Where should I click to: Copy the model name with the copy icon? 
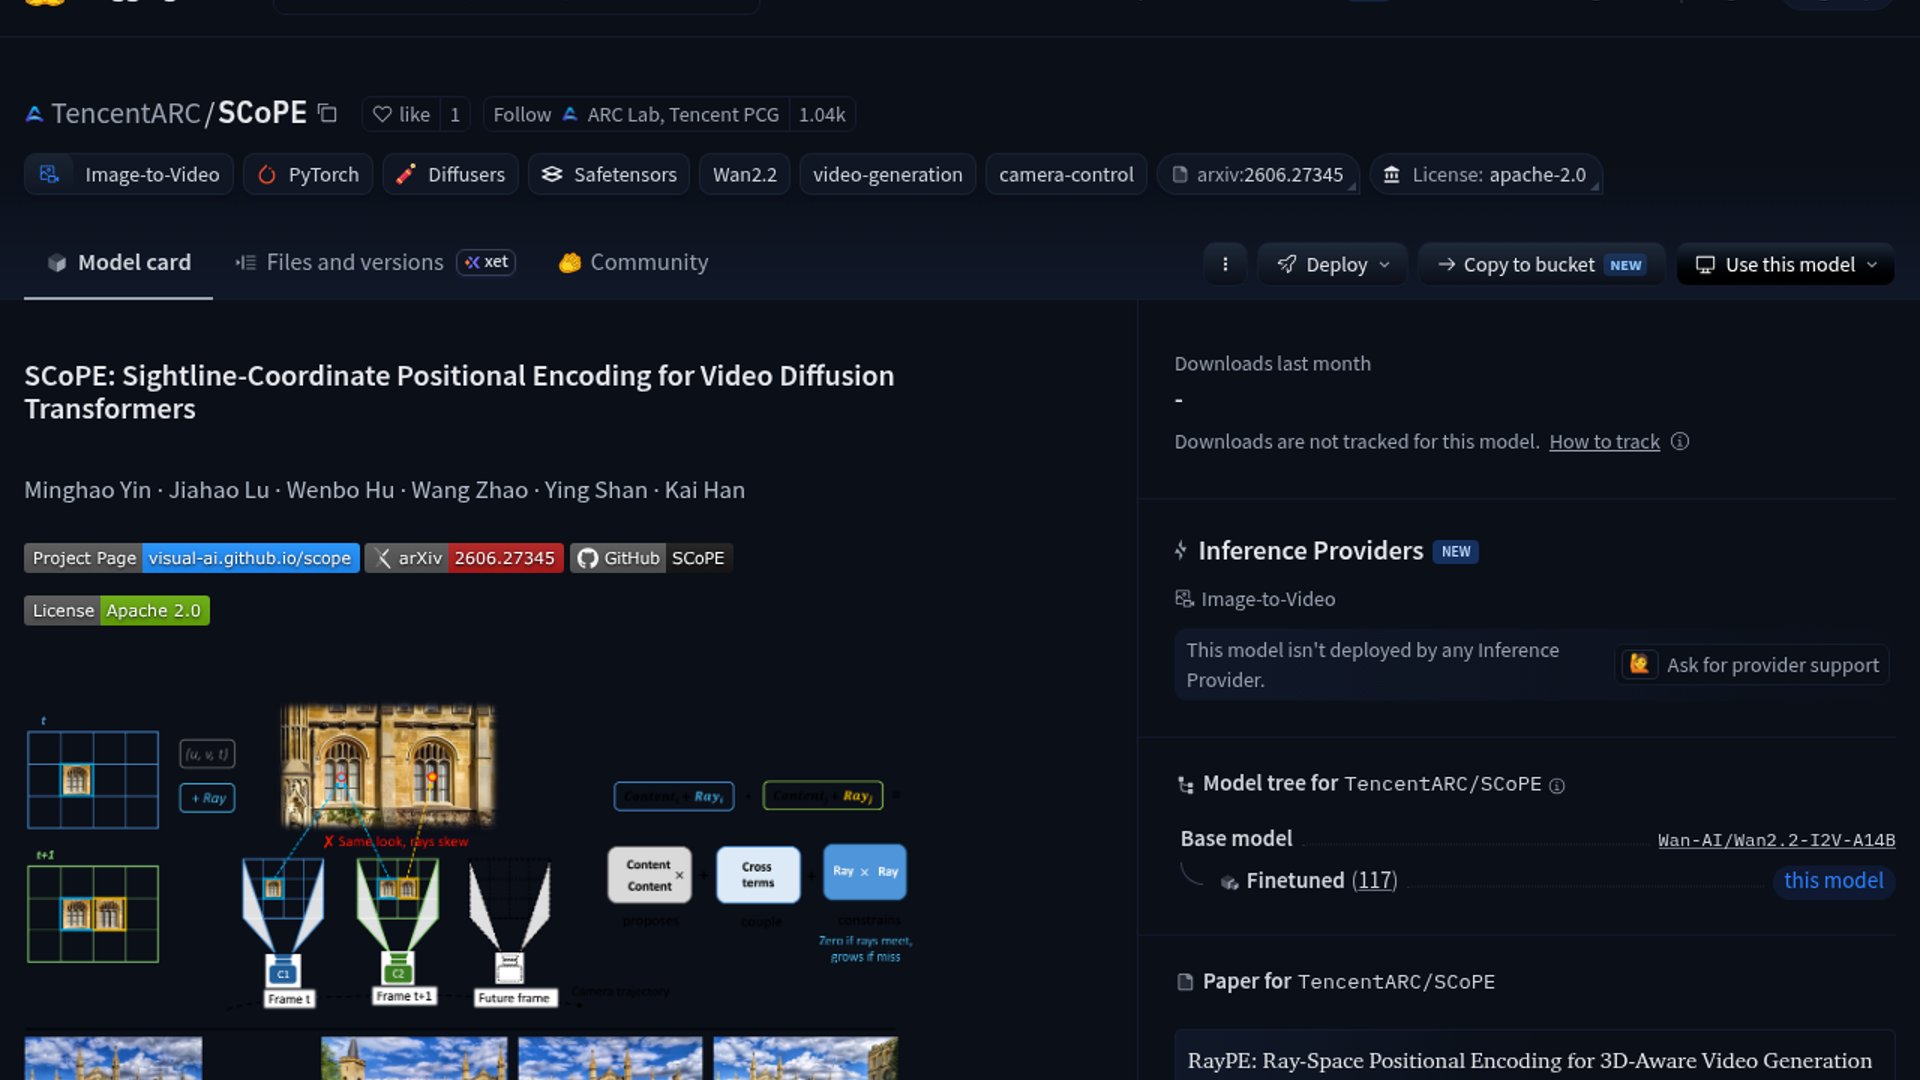click(x=327, y=113)
